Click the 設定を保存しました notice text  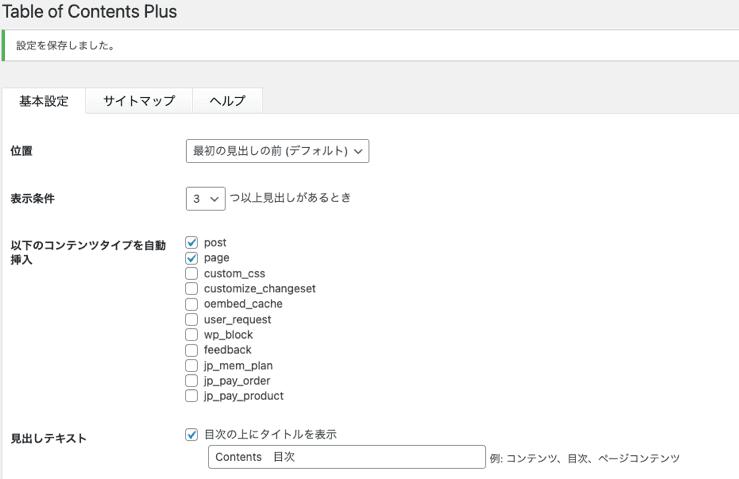[x=65, y=46]
